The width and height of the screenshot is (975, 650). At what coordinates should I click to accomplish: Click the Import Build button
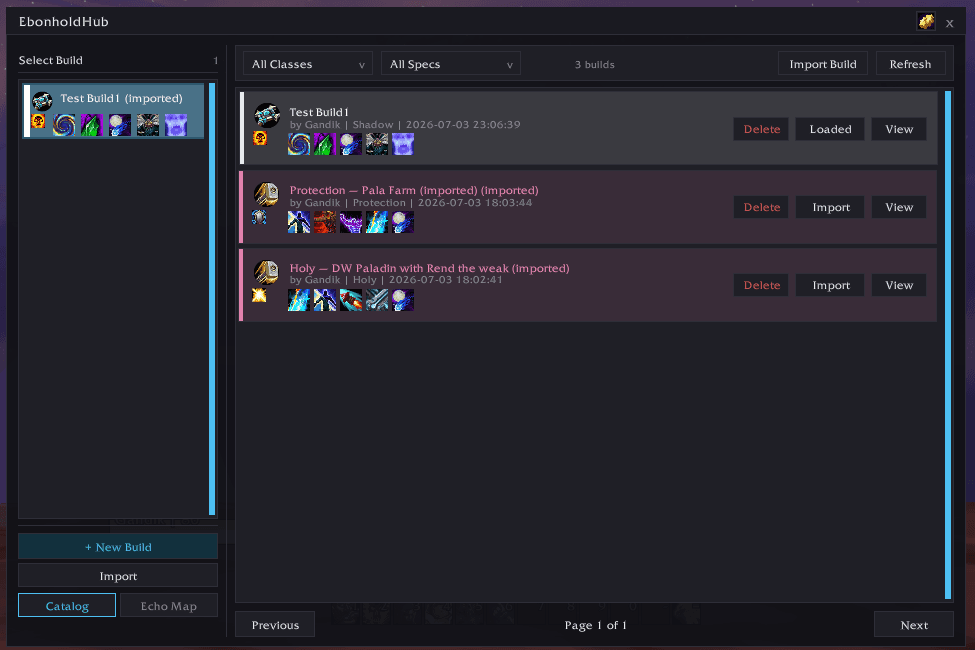click(823, 63)
